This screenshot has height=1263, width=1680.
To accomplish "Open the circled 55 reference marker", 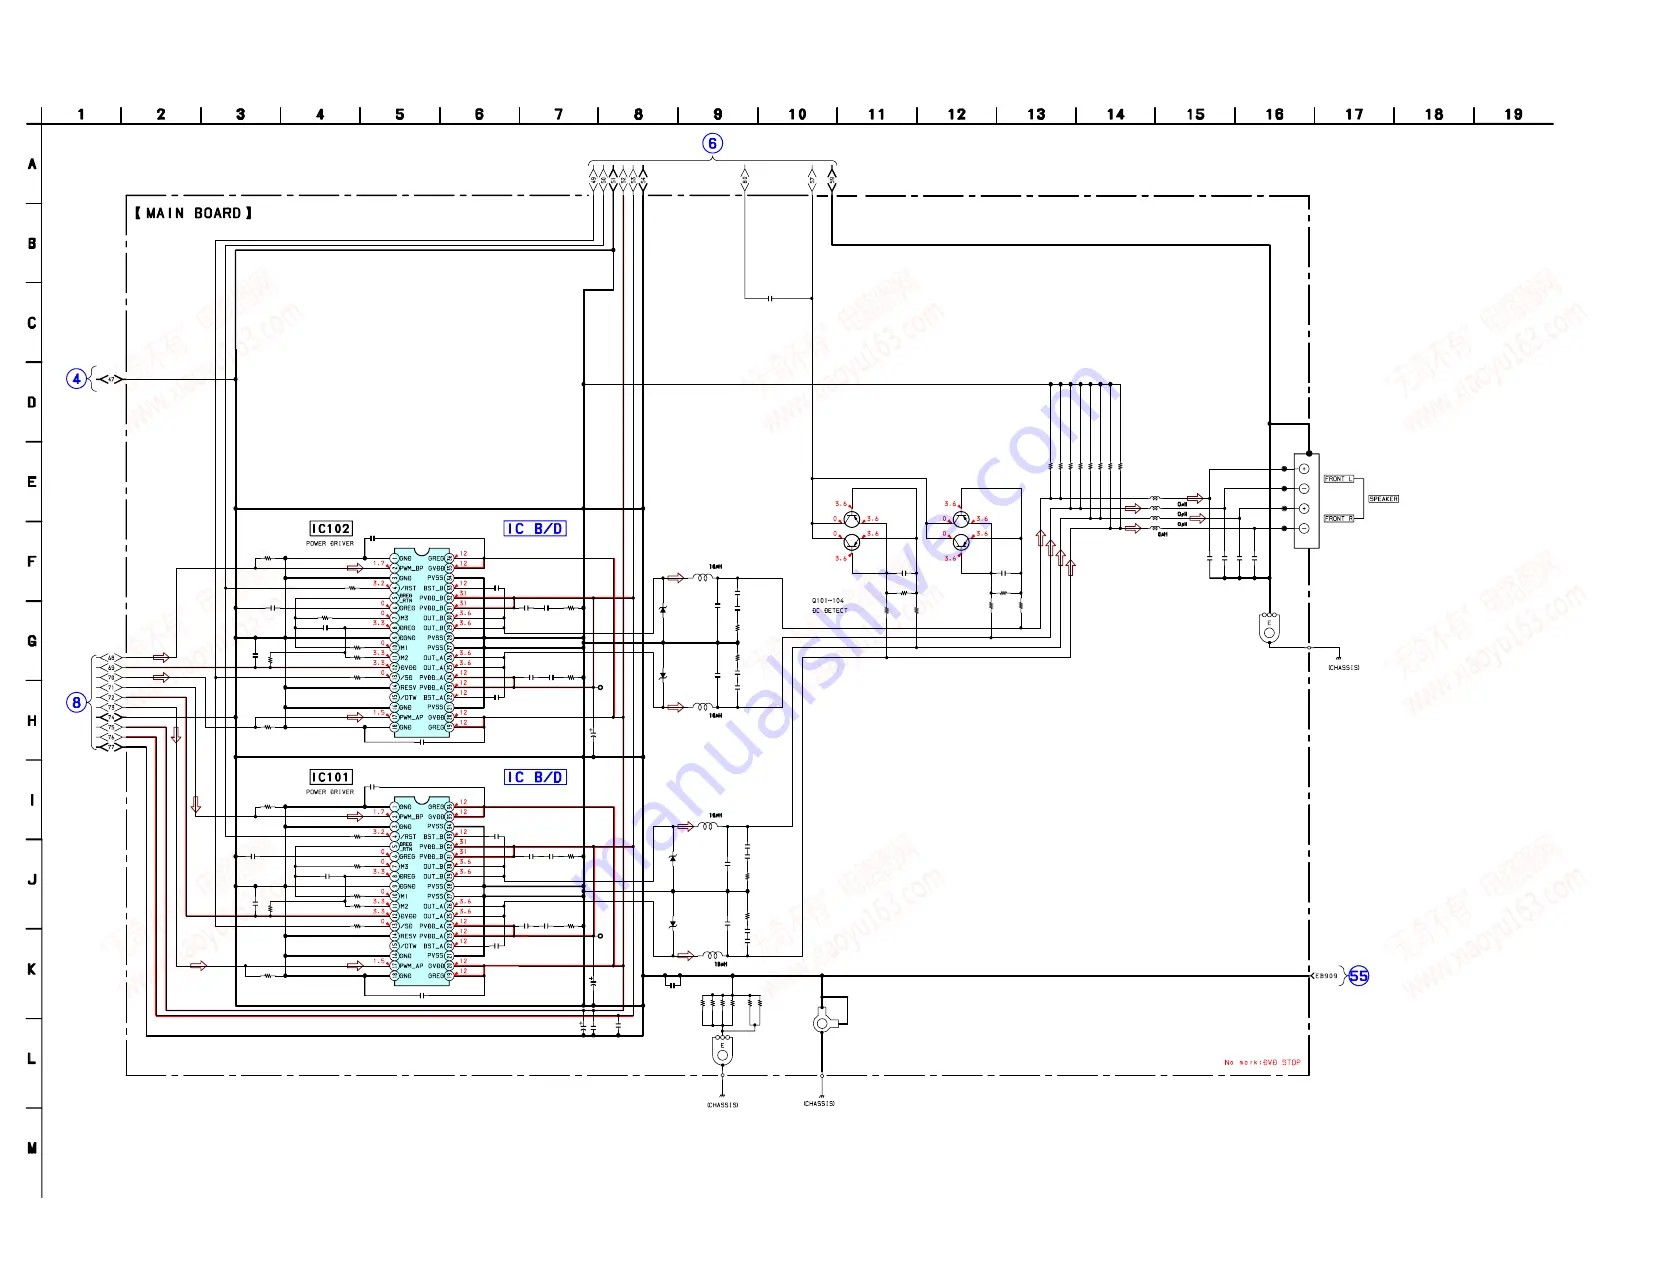I will [x=1359, y=976].
